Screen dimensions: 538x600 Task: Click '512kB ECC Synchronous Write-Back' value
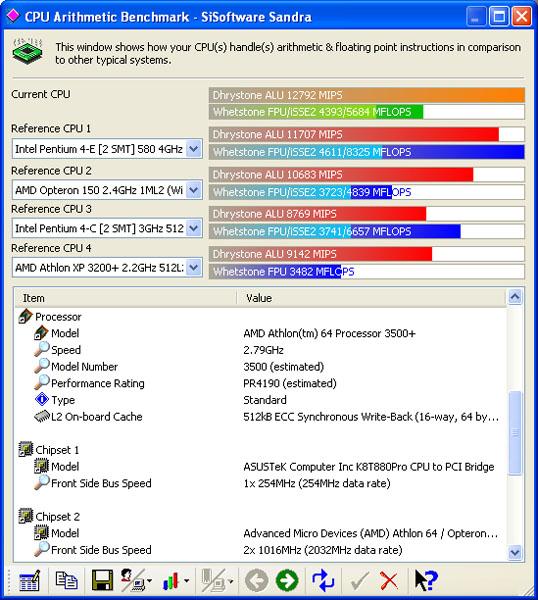[x=371, y=417]
